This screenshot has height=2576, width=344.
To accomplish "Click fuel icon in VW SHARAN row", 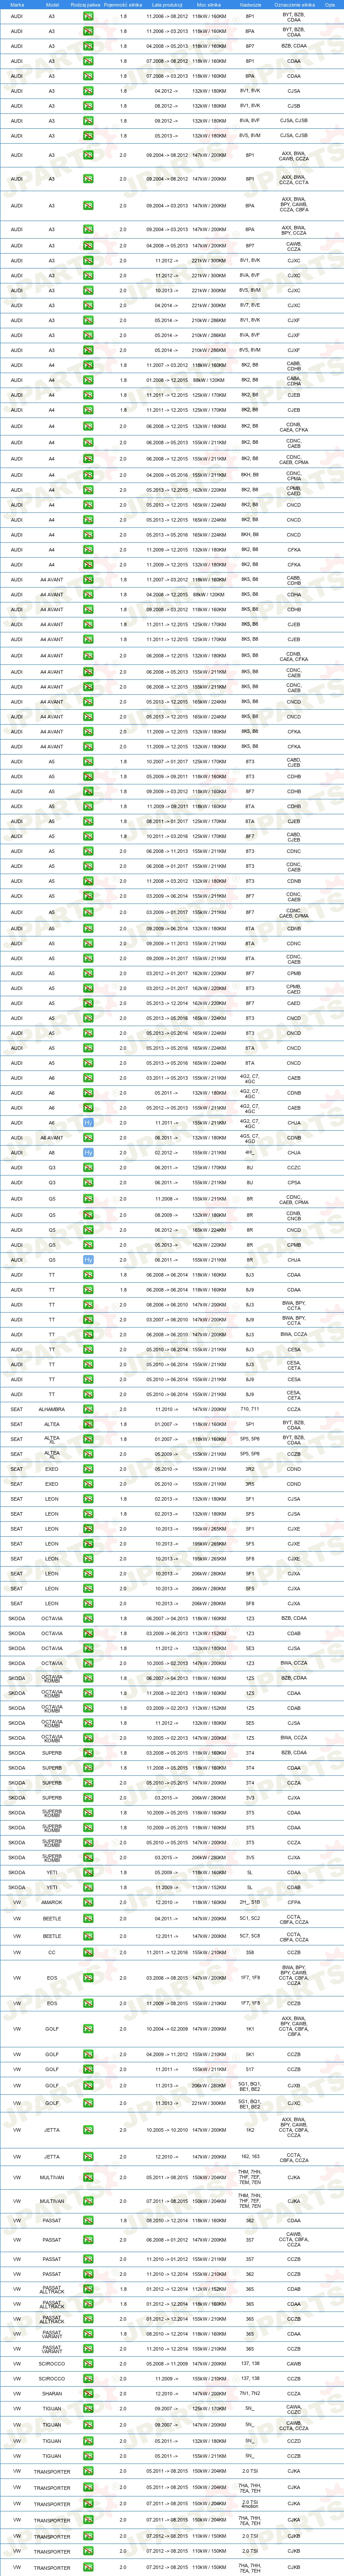I will pyautogui.click(x=88, y=2394).
